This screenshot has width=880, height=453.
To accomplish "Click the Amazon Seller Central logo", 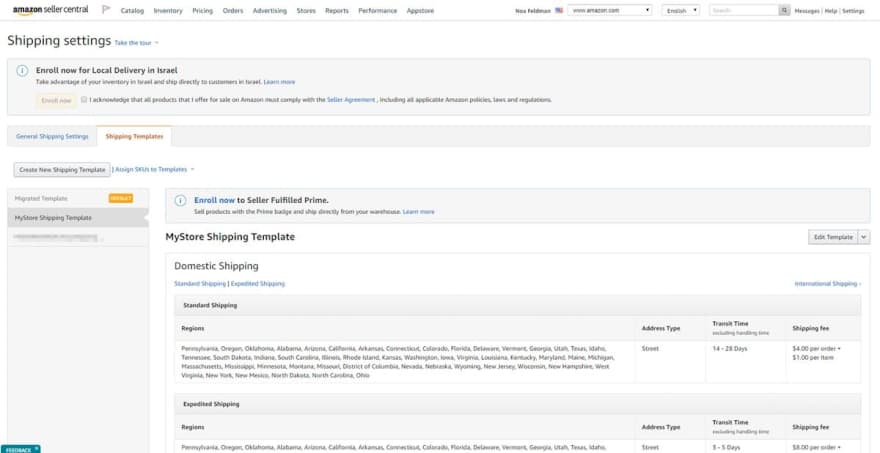I will tap(50, 10).
